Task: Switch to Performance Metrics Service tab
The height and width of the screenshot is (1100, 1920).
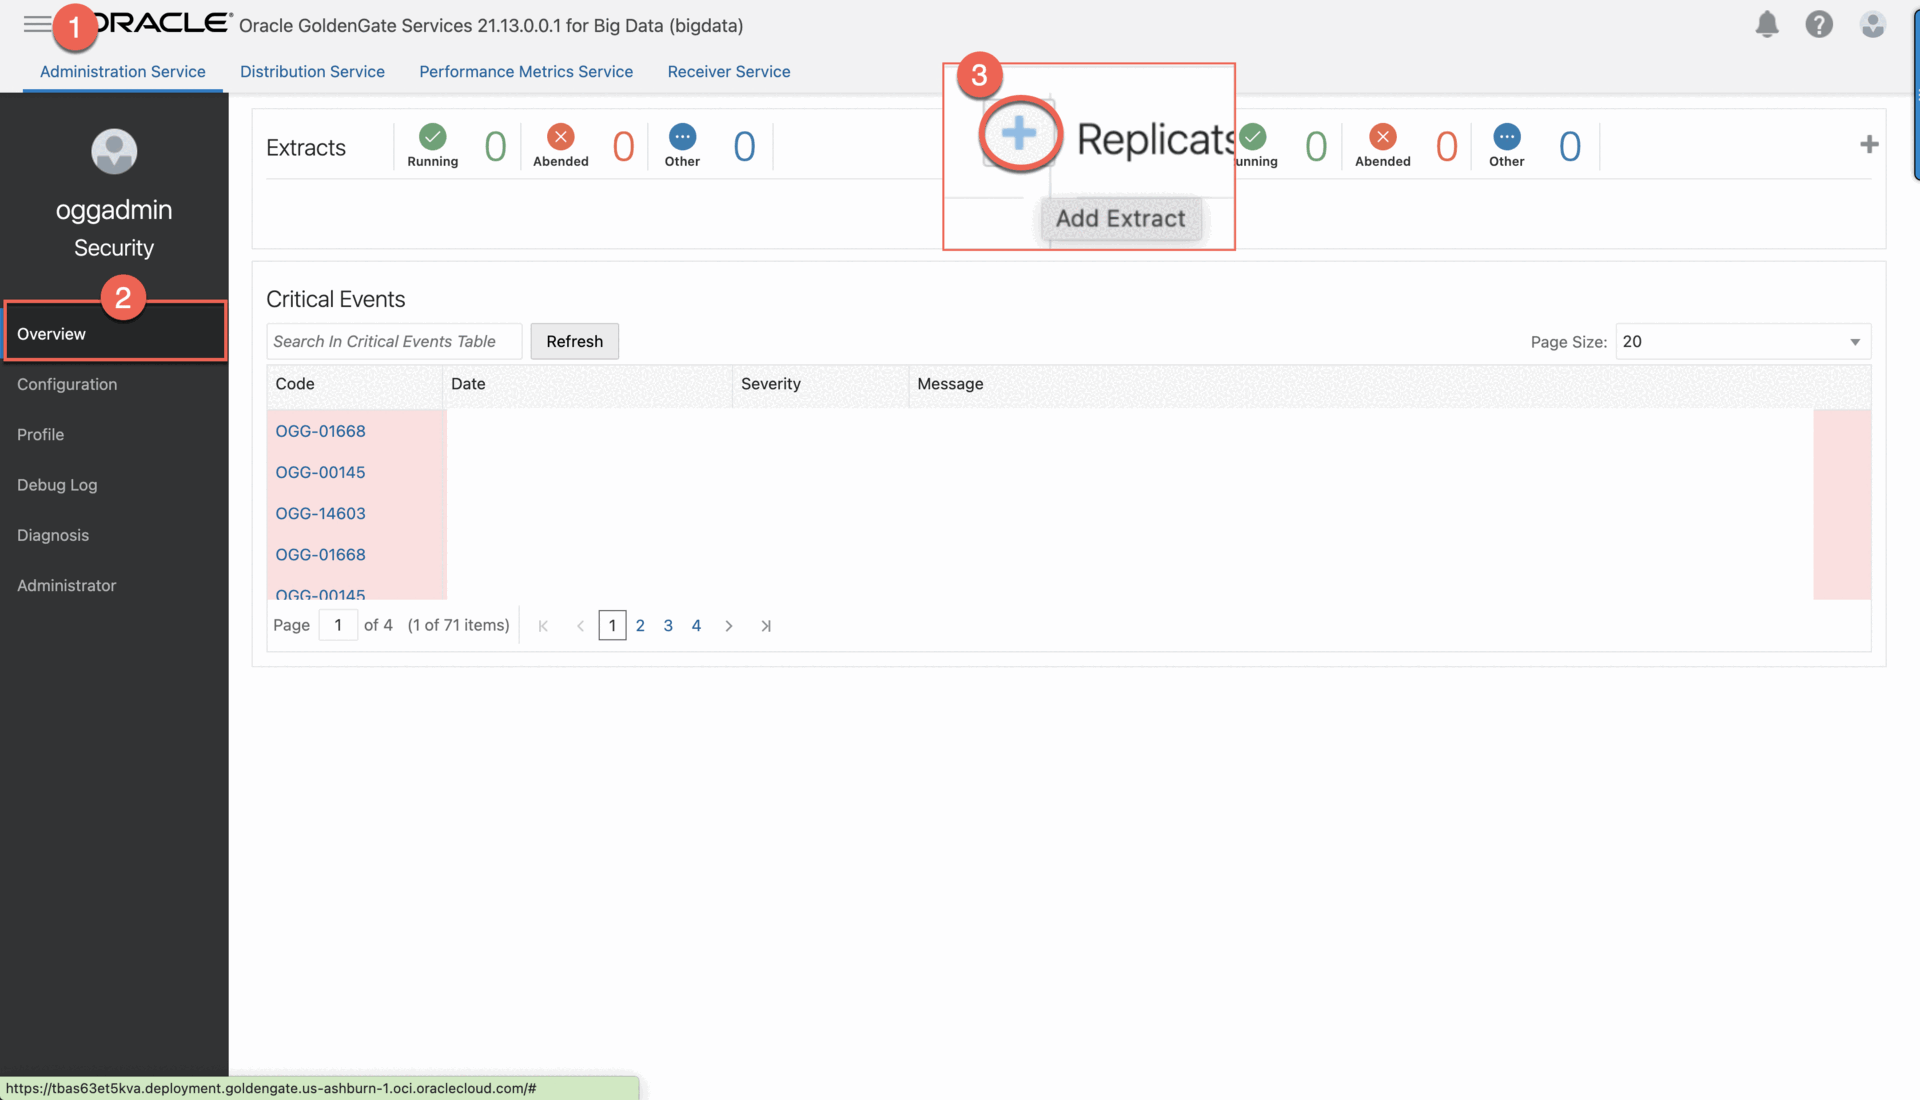Action: pyautogui.click(x=526, y=72)
